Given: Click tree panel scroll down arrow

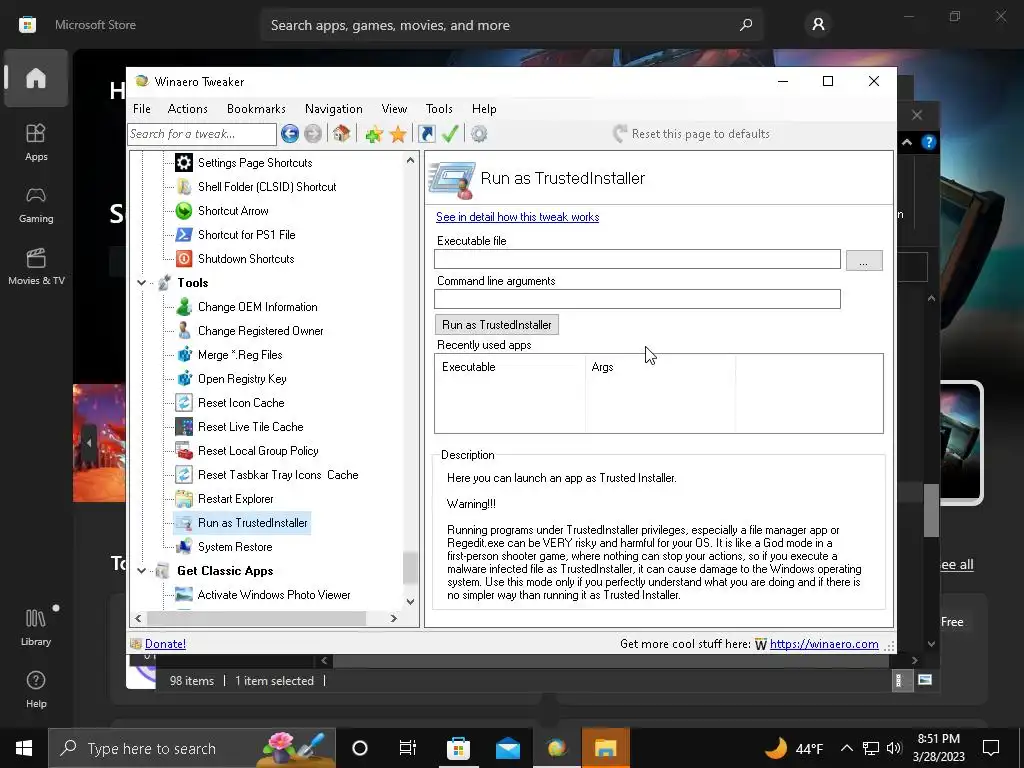Looking at the screenshot, I should pos(410,601).
